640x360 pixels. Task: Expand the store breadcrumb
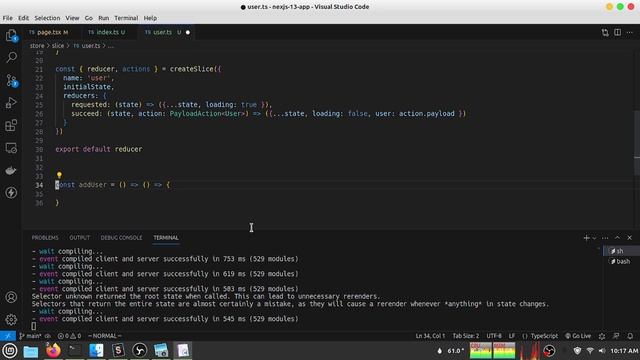pyautogui.click(x=37, y=46)
